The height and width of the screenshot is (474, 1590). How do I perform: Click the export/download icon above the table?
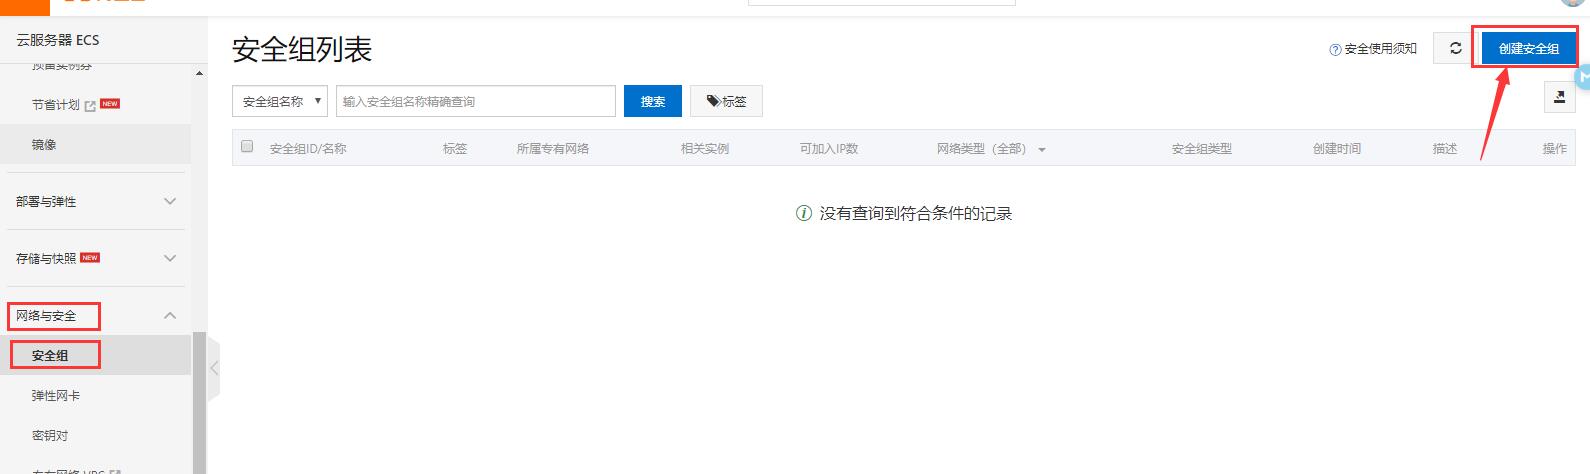(x=1559, y=97)
